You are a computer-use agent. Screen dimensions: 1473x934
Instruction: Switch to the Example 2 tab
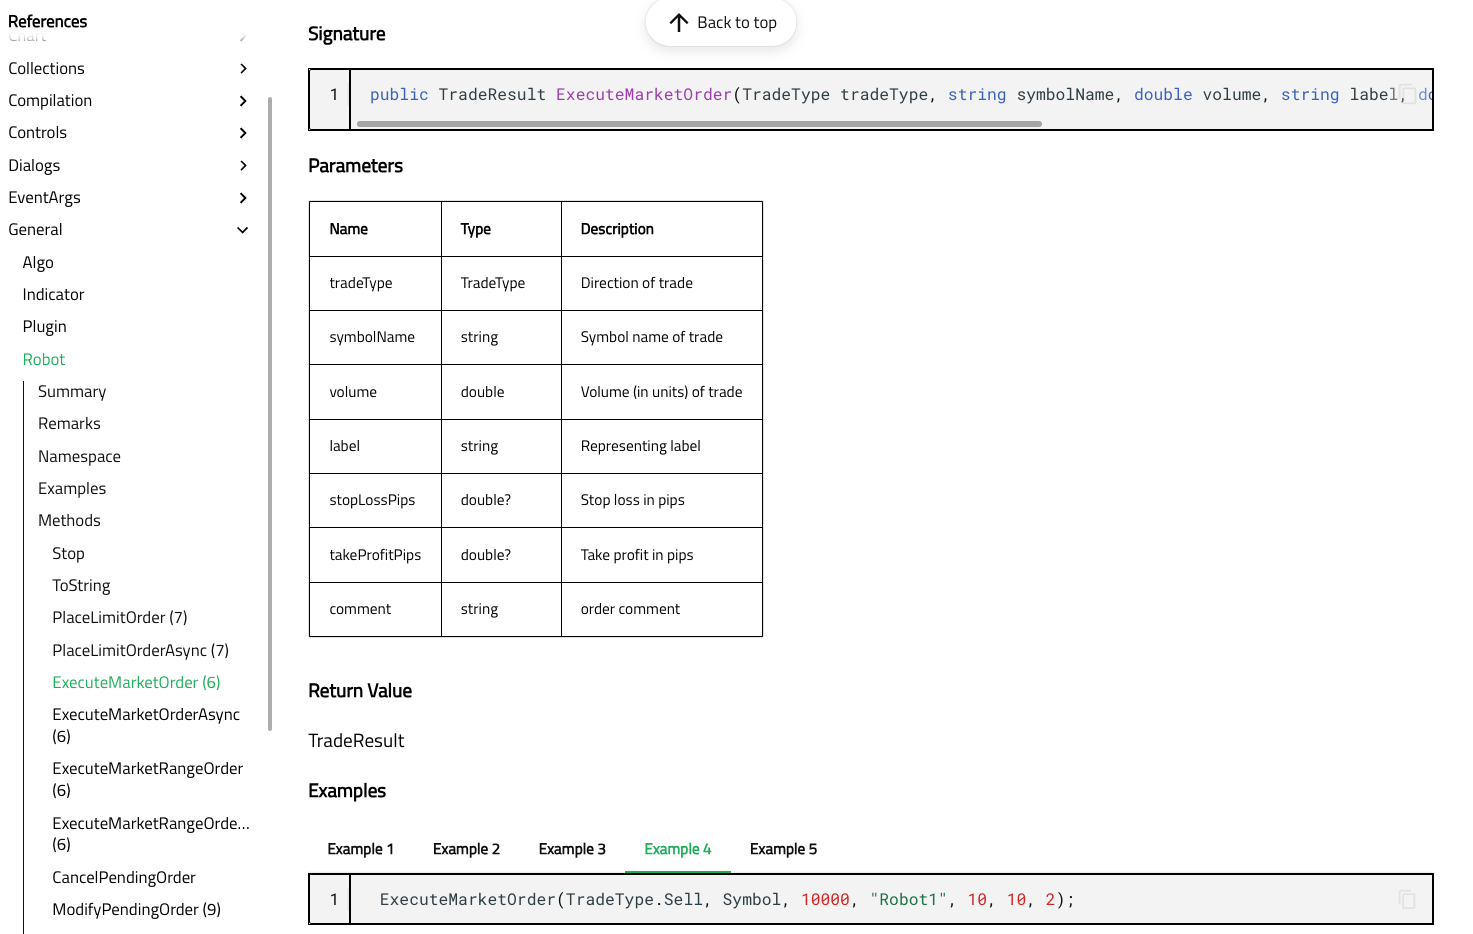pyautogui.click(x=466, y=849)
